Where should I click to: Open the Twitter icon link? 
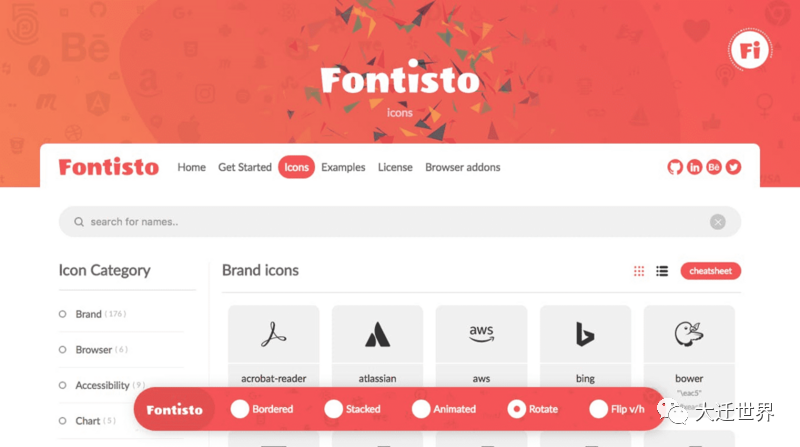[733, 167]
